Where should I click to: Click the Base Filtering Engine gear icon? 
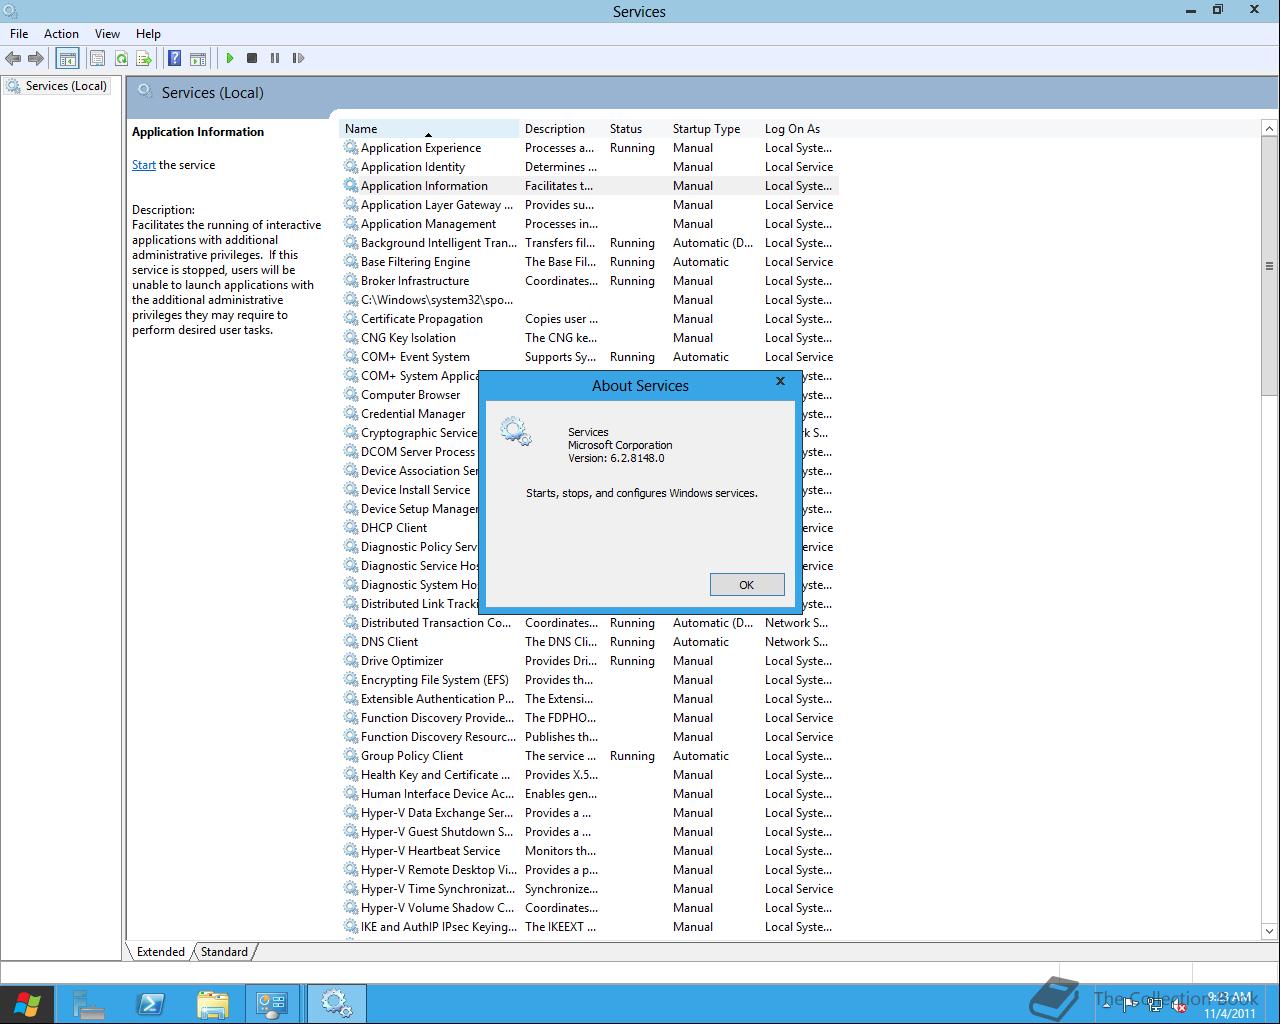351,262
